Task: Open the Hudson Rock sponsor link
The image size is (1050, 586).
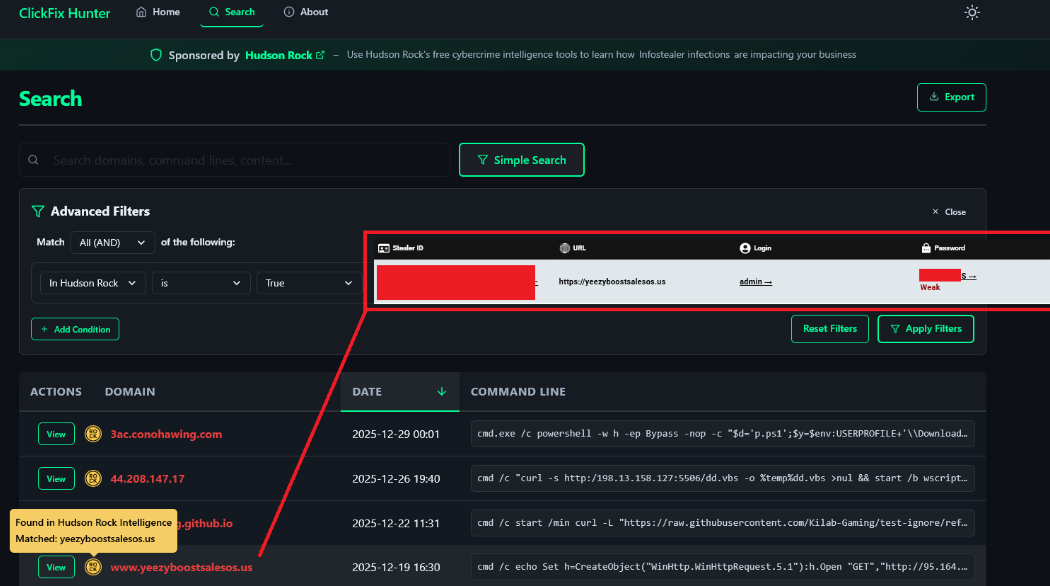Action: click(285, 55)
